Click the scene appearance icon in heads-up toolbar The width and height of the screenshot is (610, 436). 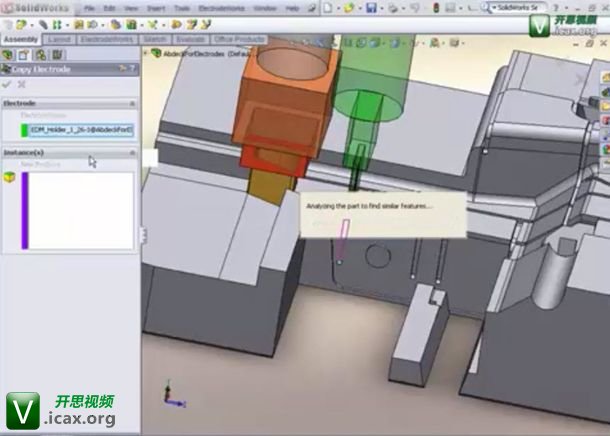[x=435, y=43]
